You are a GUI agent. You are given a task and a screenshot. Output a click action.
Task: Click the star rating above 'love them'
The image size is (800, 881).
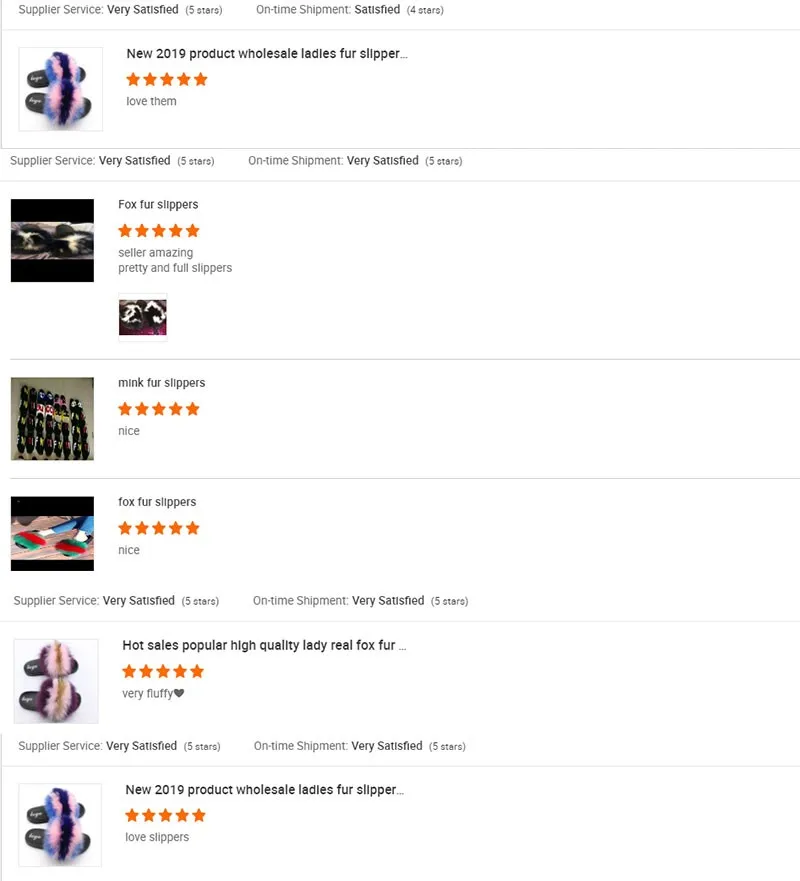click(x=167, y=79)
